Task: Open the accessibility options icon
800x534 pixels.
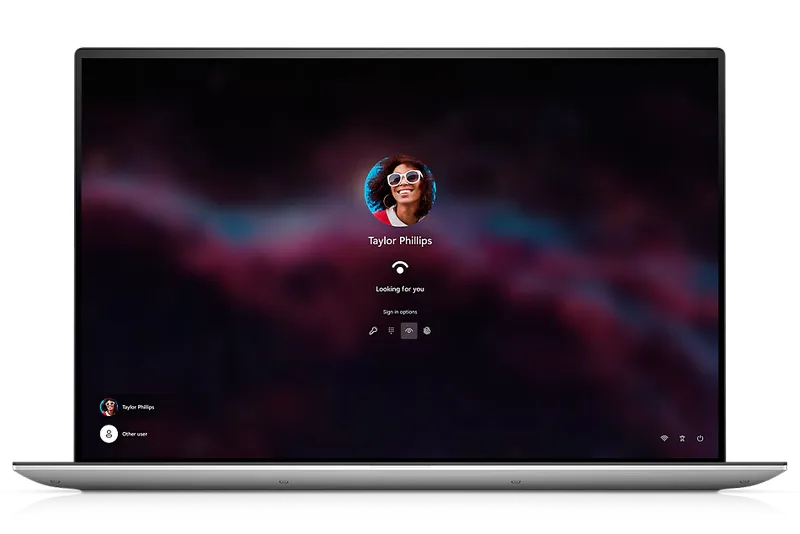Action: [x=682, y=438]
